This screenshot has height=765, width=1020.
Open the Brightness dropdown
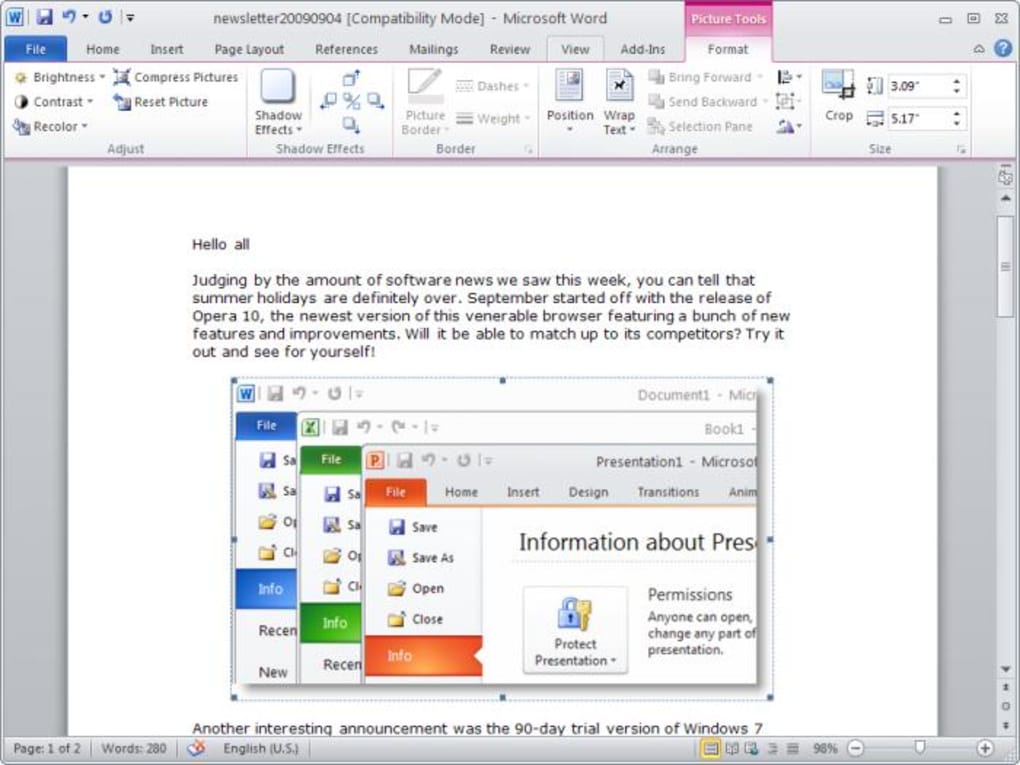click(58, 76)
